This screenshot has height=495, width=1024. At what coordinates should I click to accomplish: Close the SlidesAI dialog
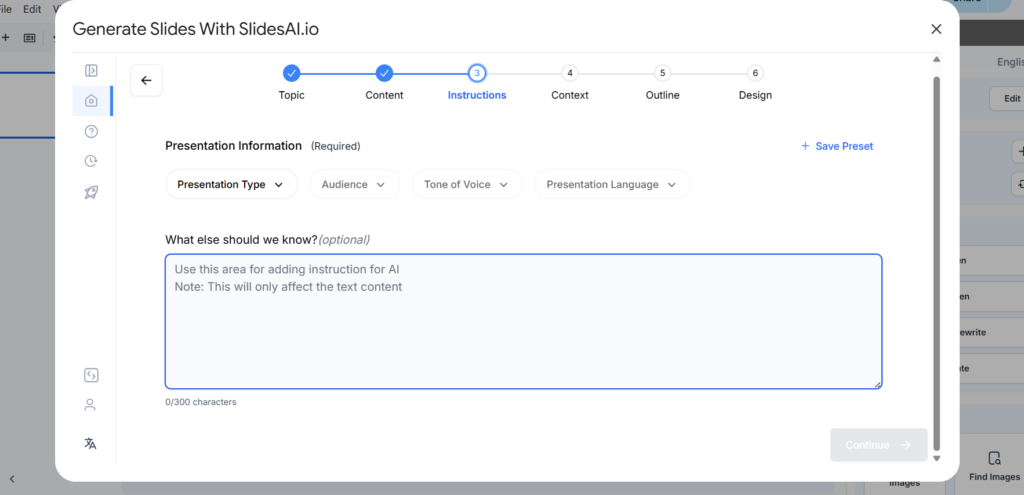[936, 29]
